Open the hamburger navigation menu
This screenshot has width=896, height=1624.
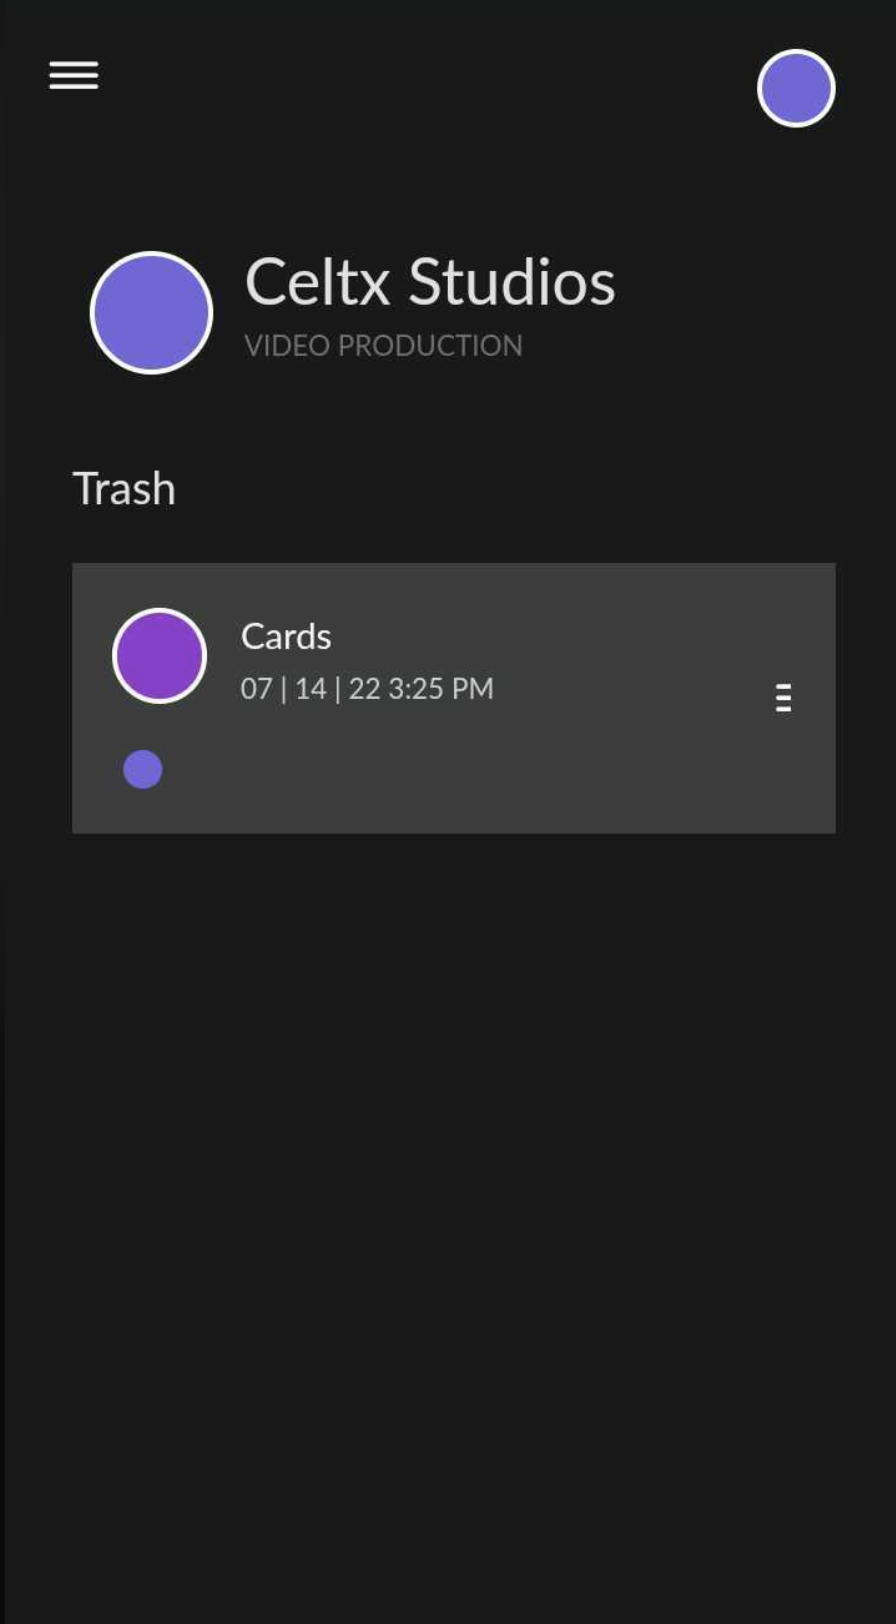tap(74, 75)
